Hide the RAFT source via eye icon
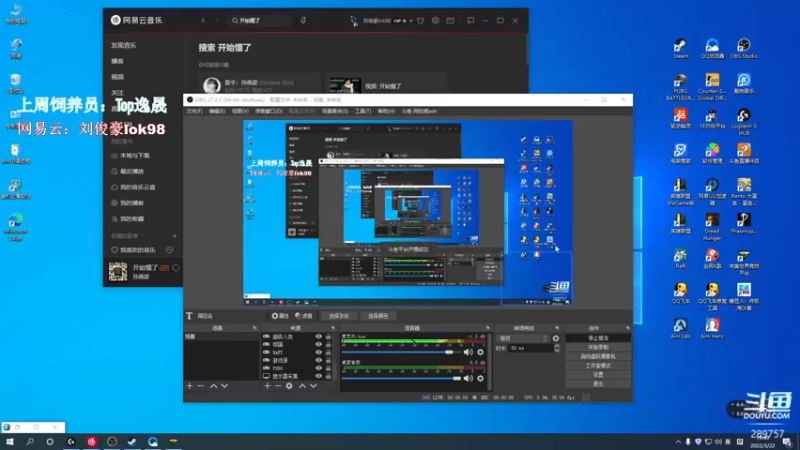800x450 pixels. tap(318, 353)
